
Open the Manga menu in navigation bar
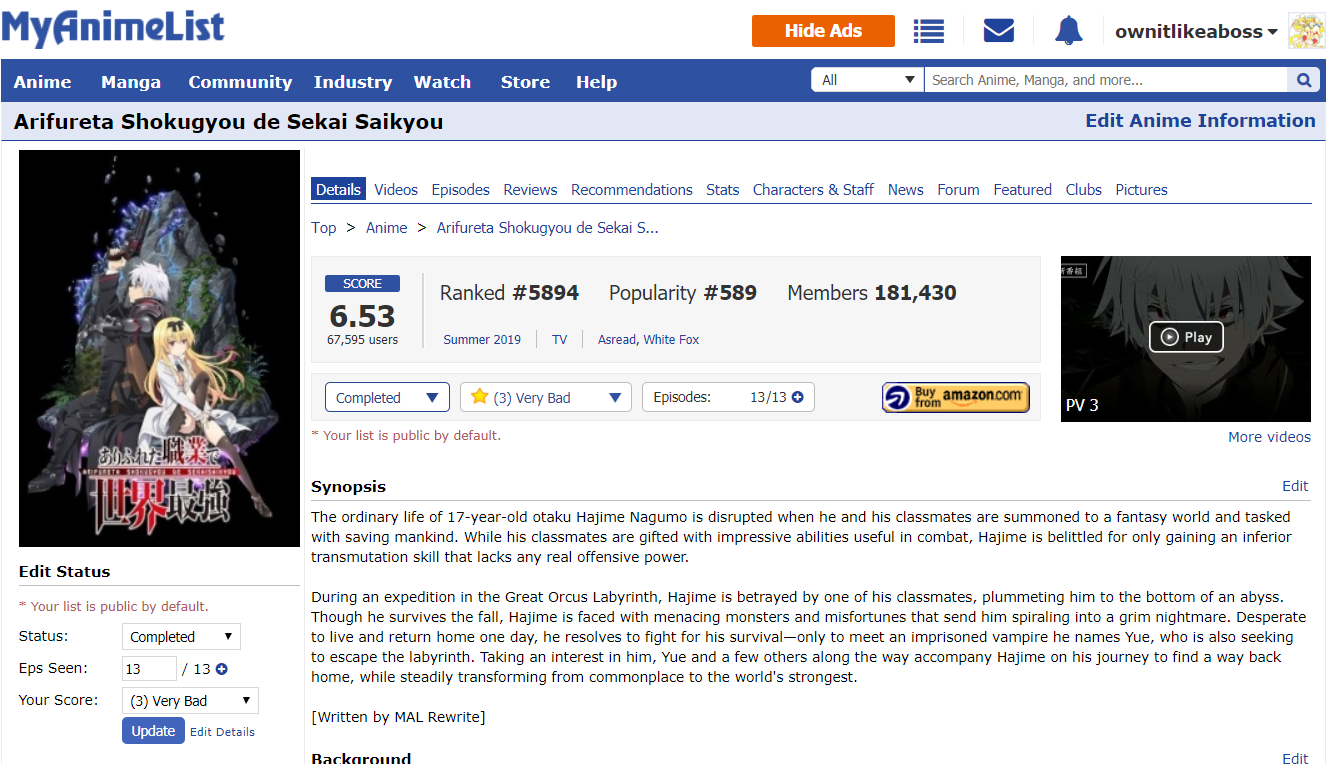[x=130, y=82]
